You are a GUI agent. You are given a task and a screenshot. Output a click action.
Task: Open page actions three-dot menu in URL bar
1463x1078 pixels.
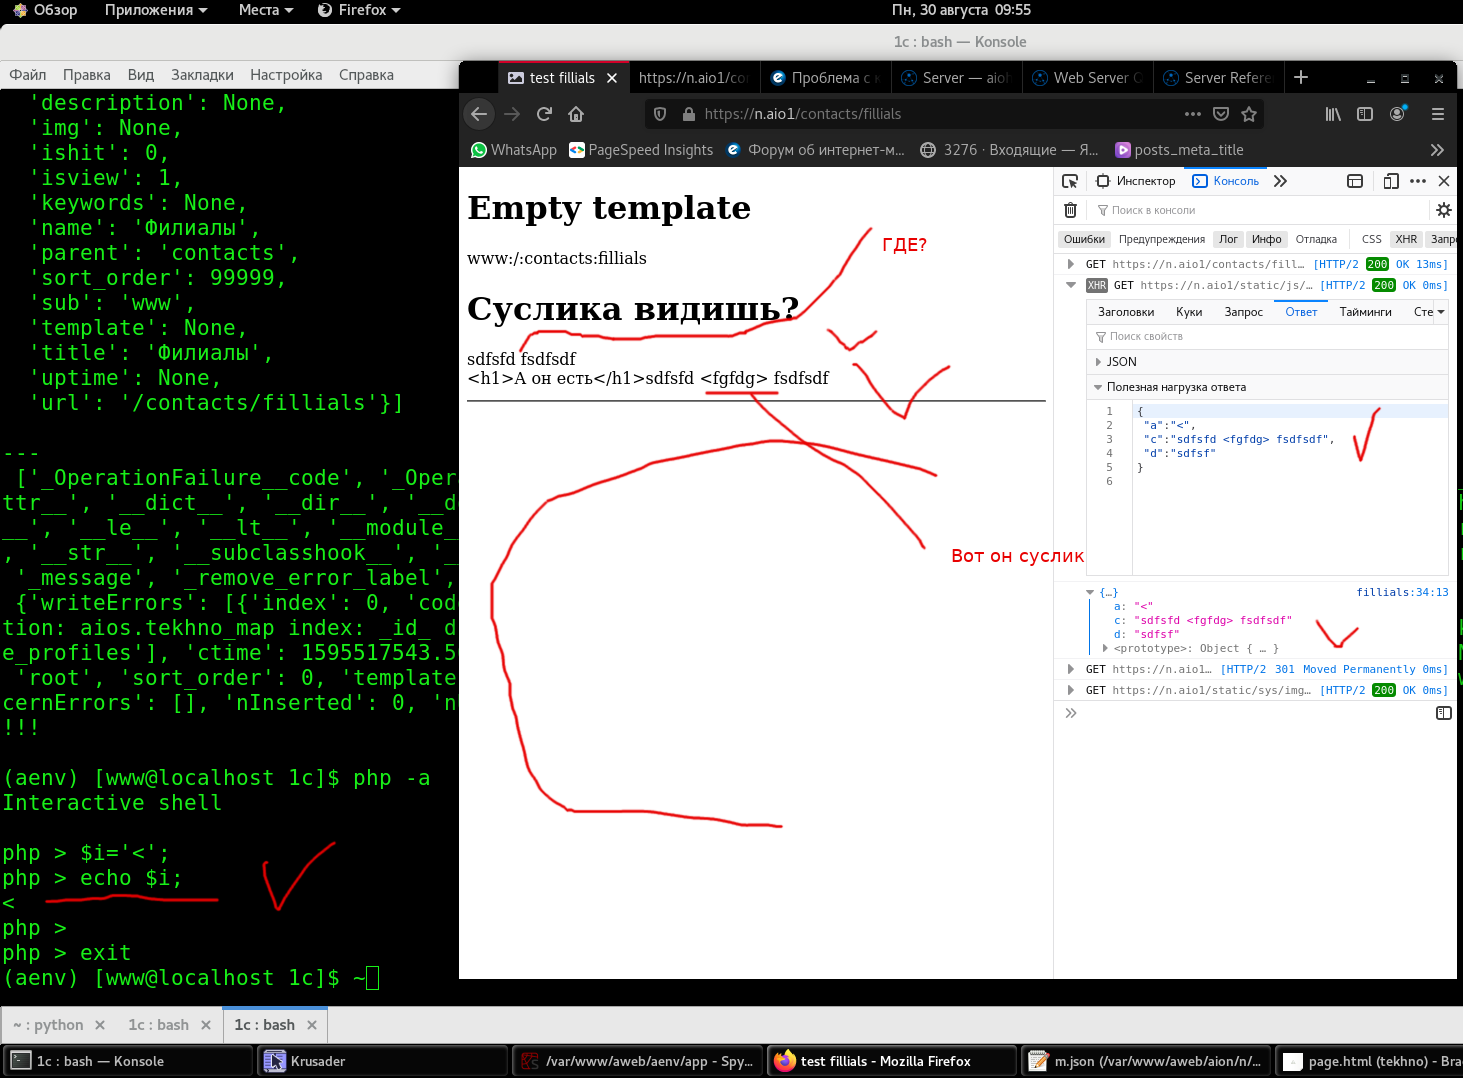tap(1193, 114)
